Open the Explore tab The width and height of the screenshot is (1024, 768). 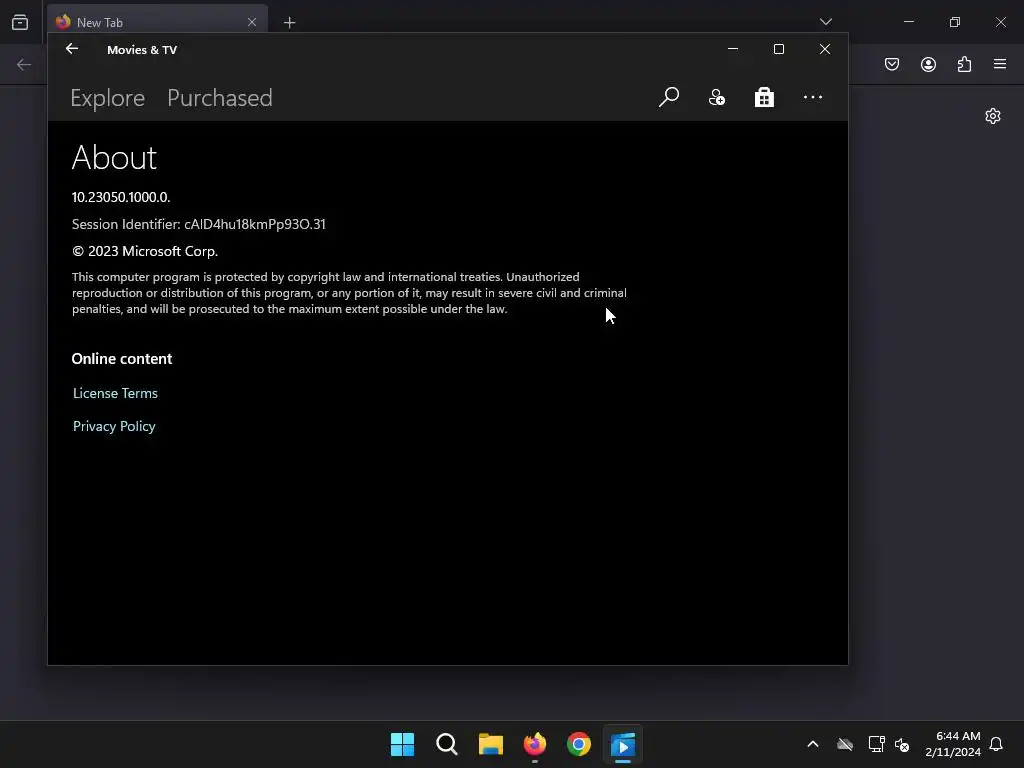tap(107, 98)
